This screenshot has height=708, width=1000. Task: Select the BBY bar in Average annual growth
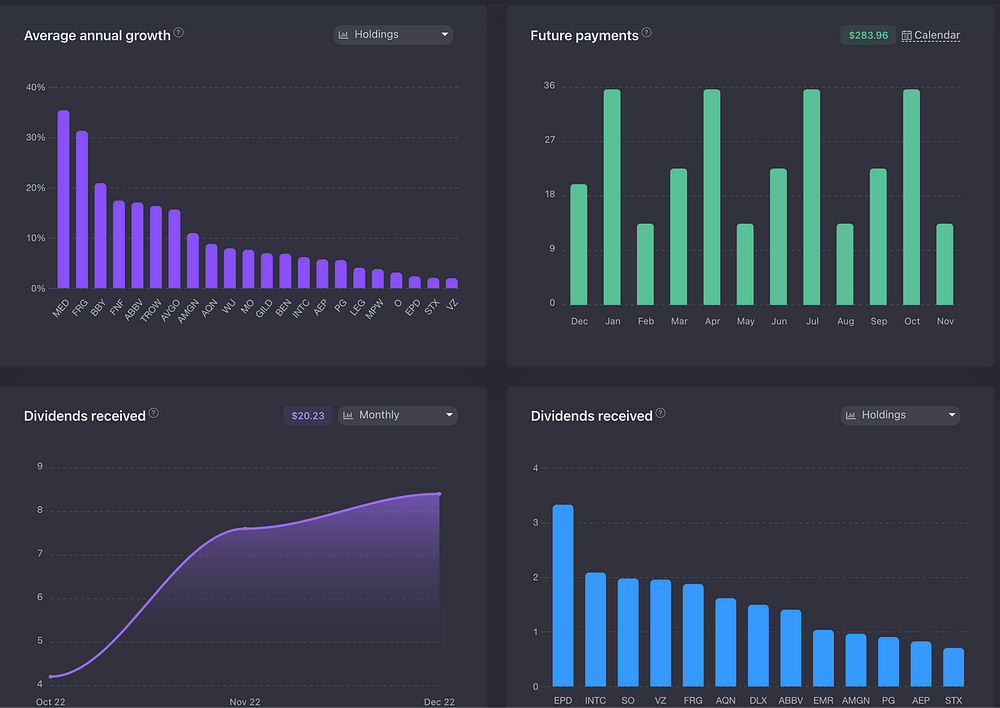click(x=100, y=236)
